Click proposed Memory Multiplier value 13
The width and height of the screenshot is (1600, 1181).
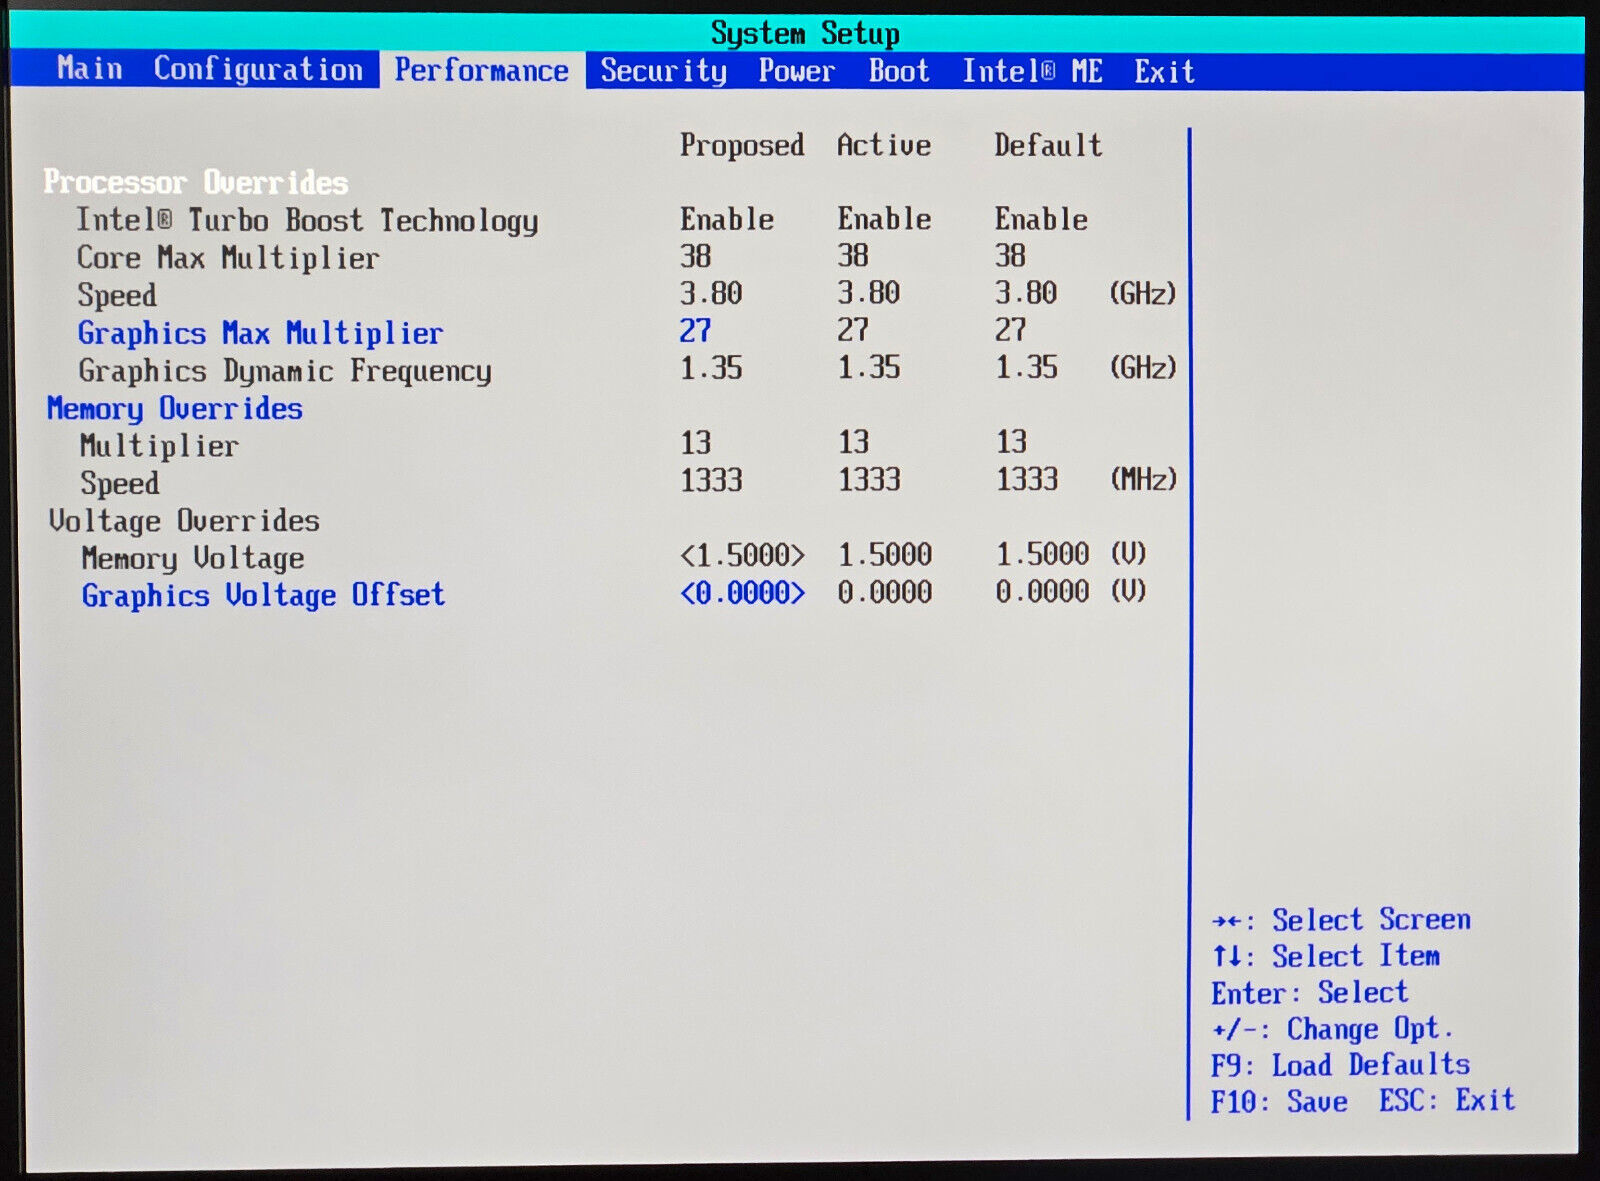(696, 442)
